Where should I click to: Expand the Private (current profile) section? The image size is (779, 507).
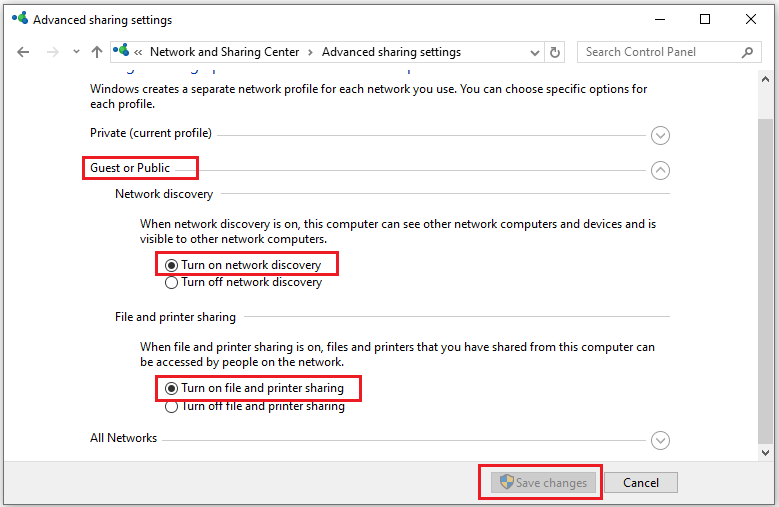pyautogui.click(x=659, y=135)
